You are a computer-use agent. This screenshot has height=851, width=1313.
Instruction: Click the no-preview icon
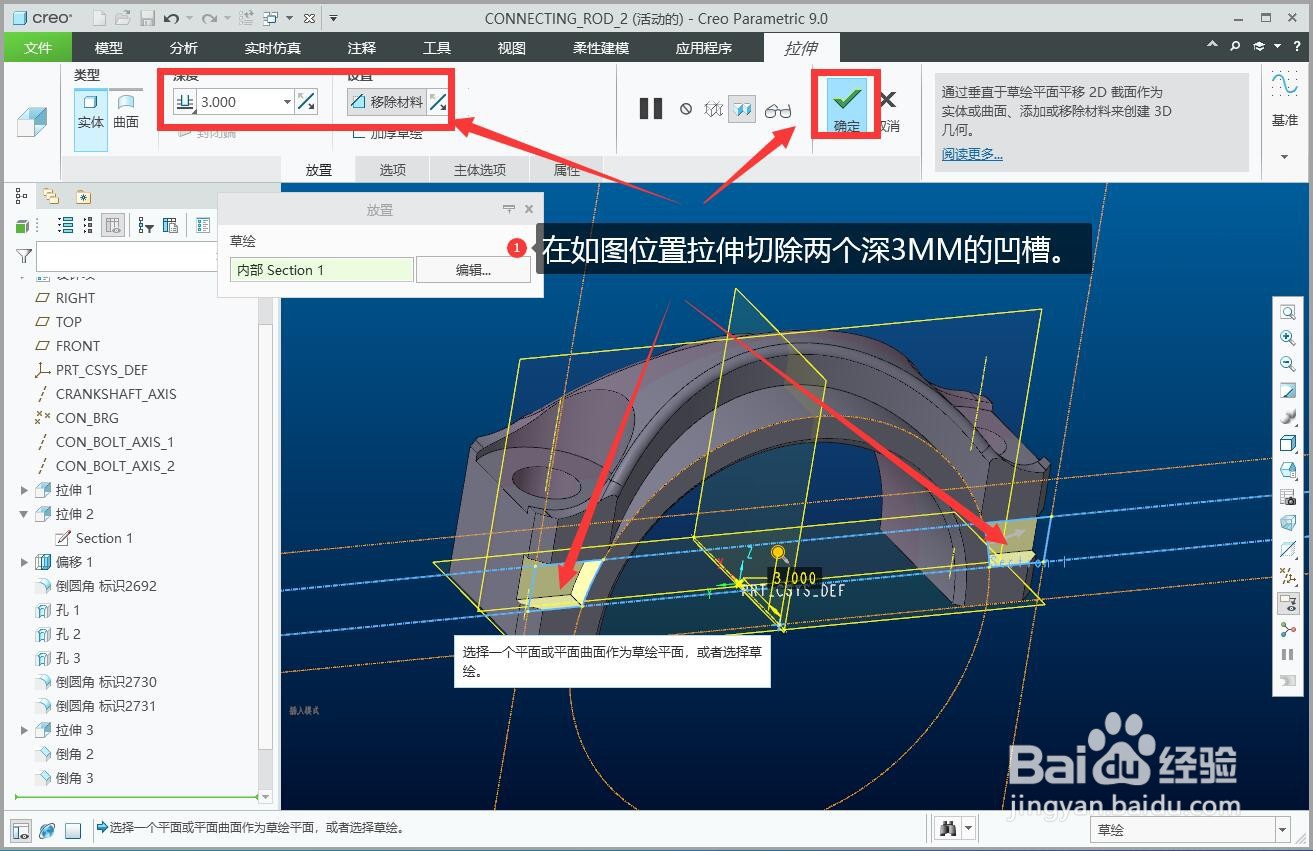pos(686,109)
